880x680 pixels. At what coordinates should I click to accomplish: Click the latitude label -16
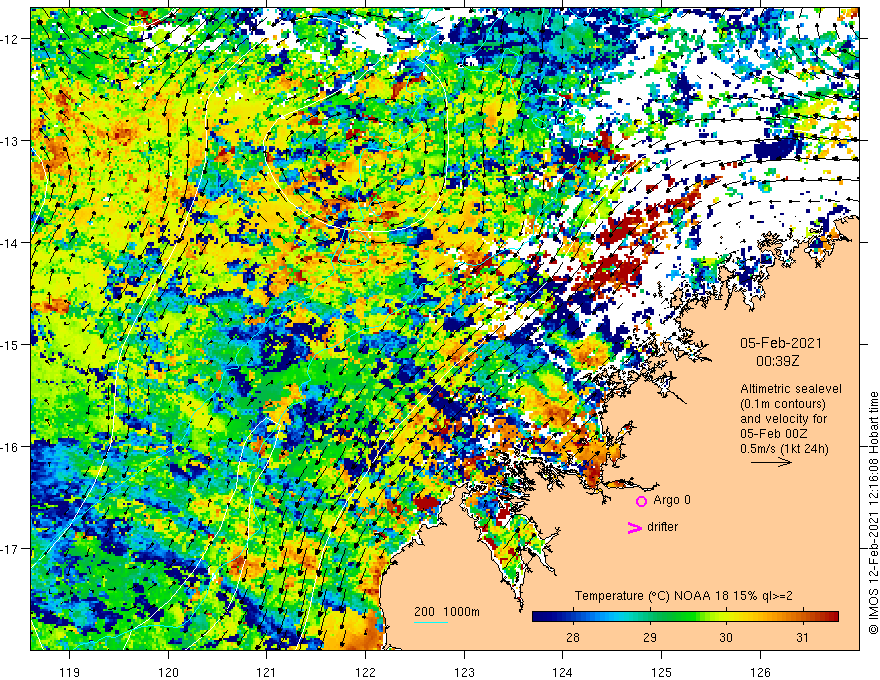click(x=11, y=447)
